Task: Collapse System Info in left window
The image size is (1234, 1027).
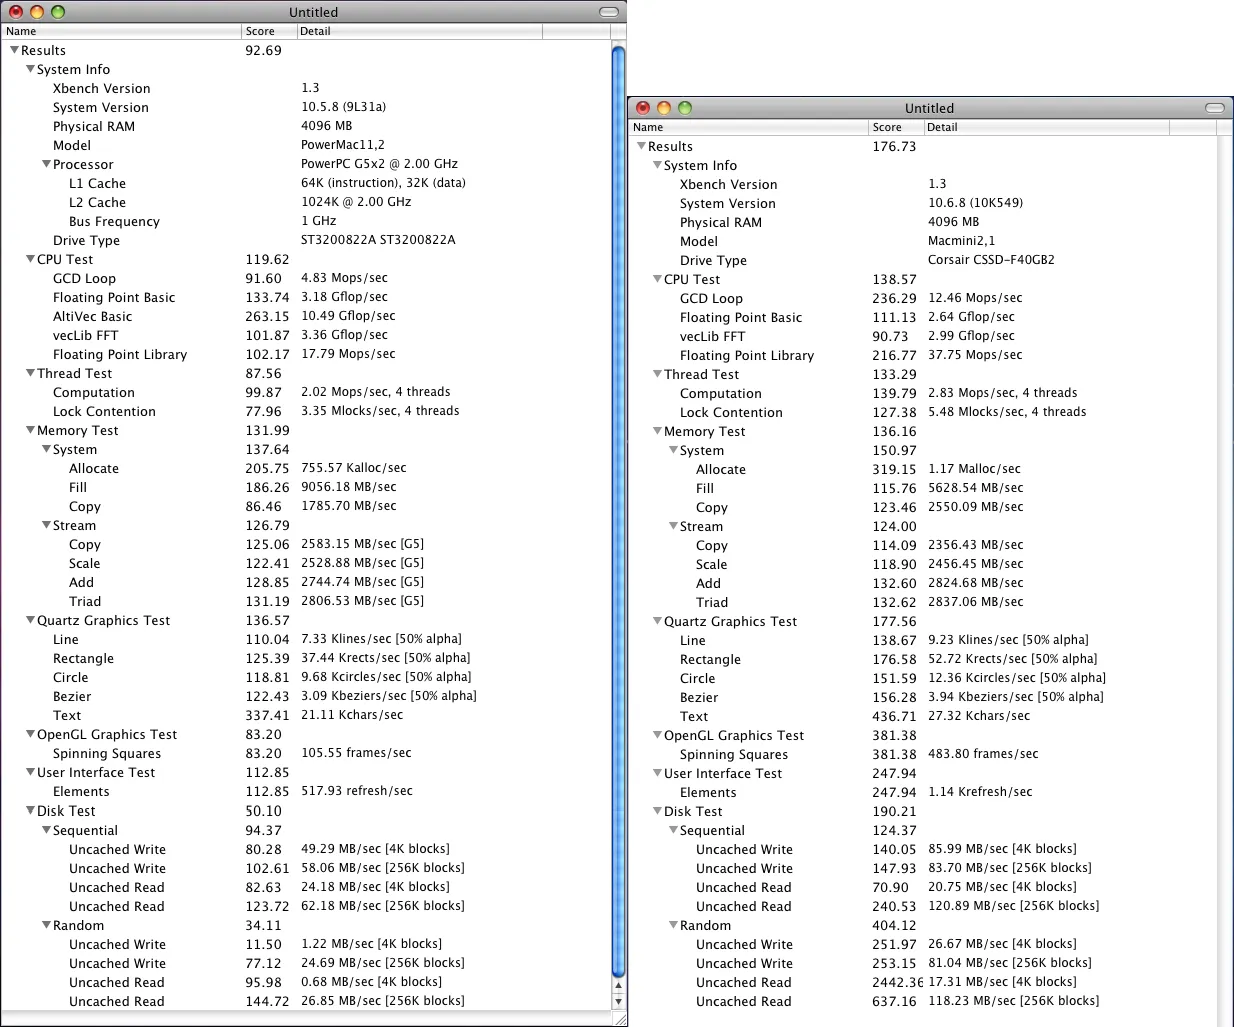Action: click(30, 69)
